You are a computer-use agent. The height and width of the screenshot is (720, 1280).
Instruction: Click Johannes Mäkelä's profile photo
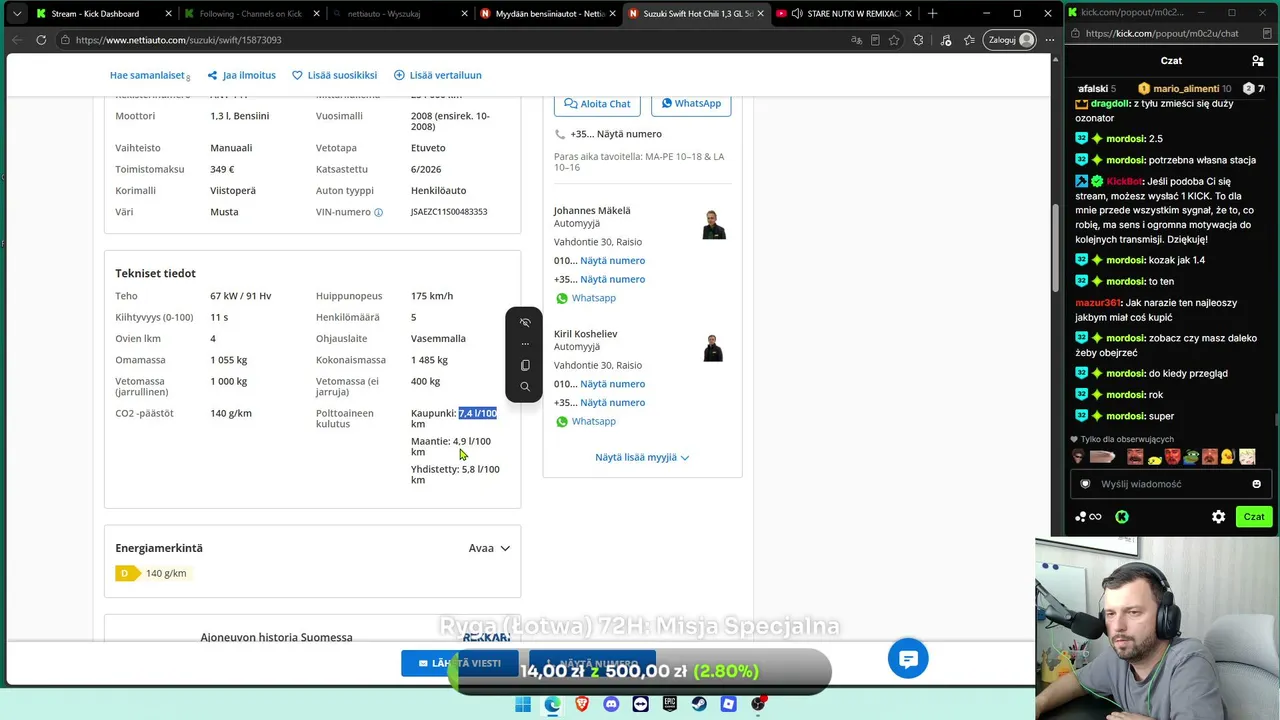714,225
